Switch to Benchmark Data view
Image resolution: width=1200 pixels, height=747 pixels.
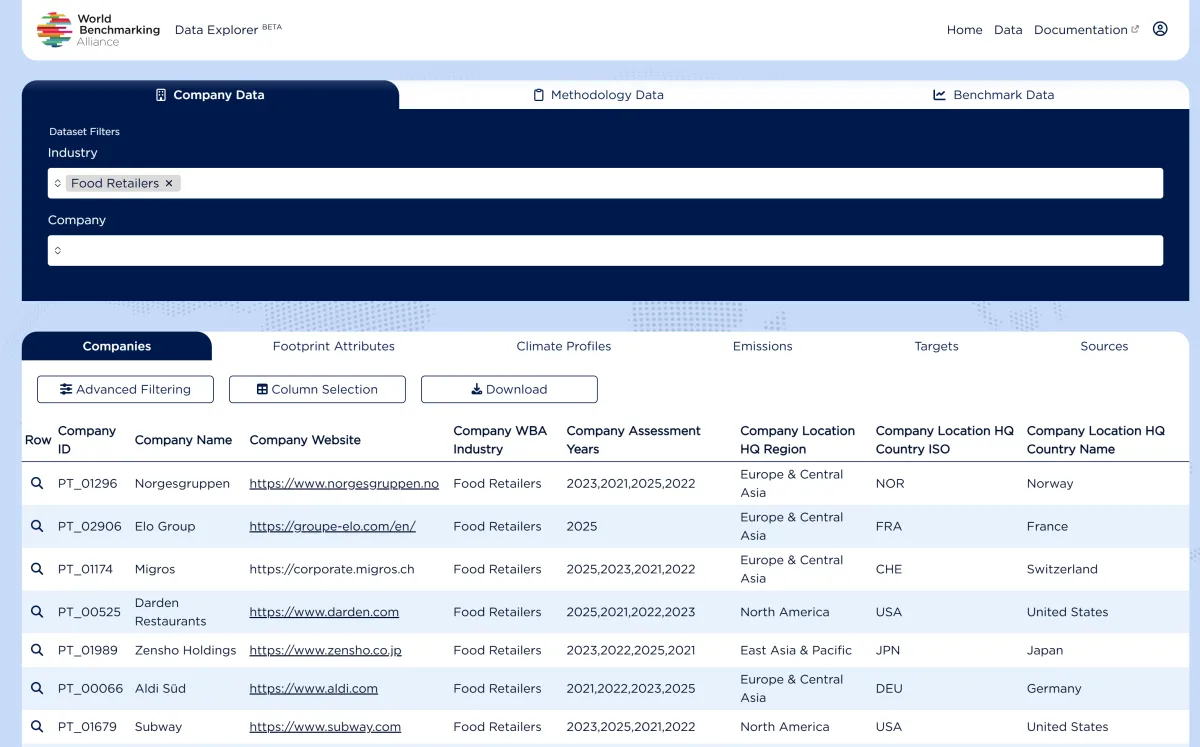pos(993,94)
